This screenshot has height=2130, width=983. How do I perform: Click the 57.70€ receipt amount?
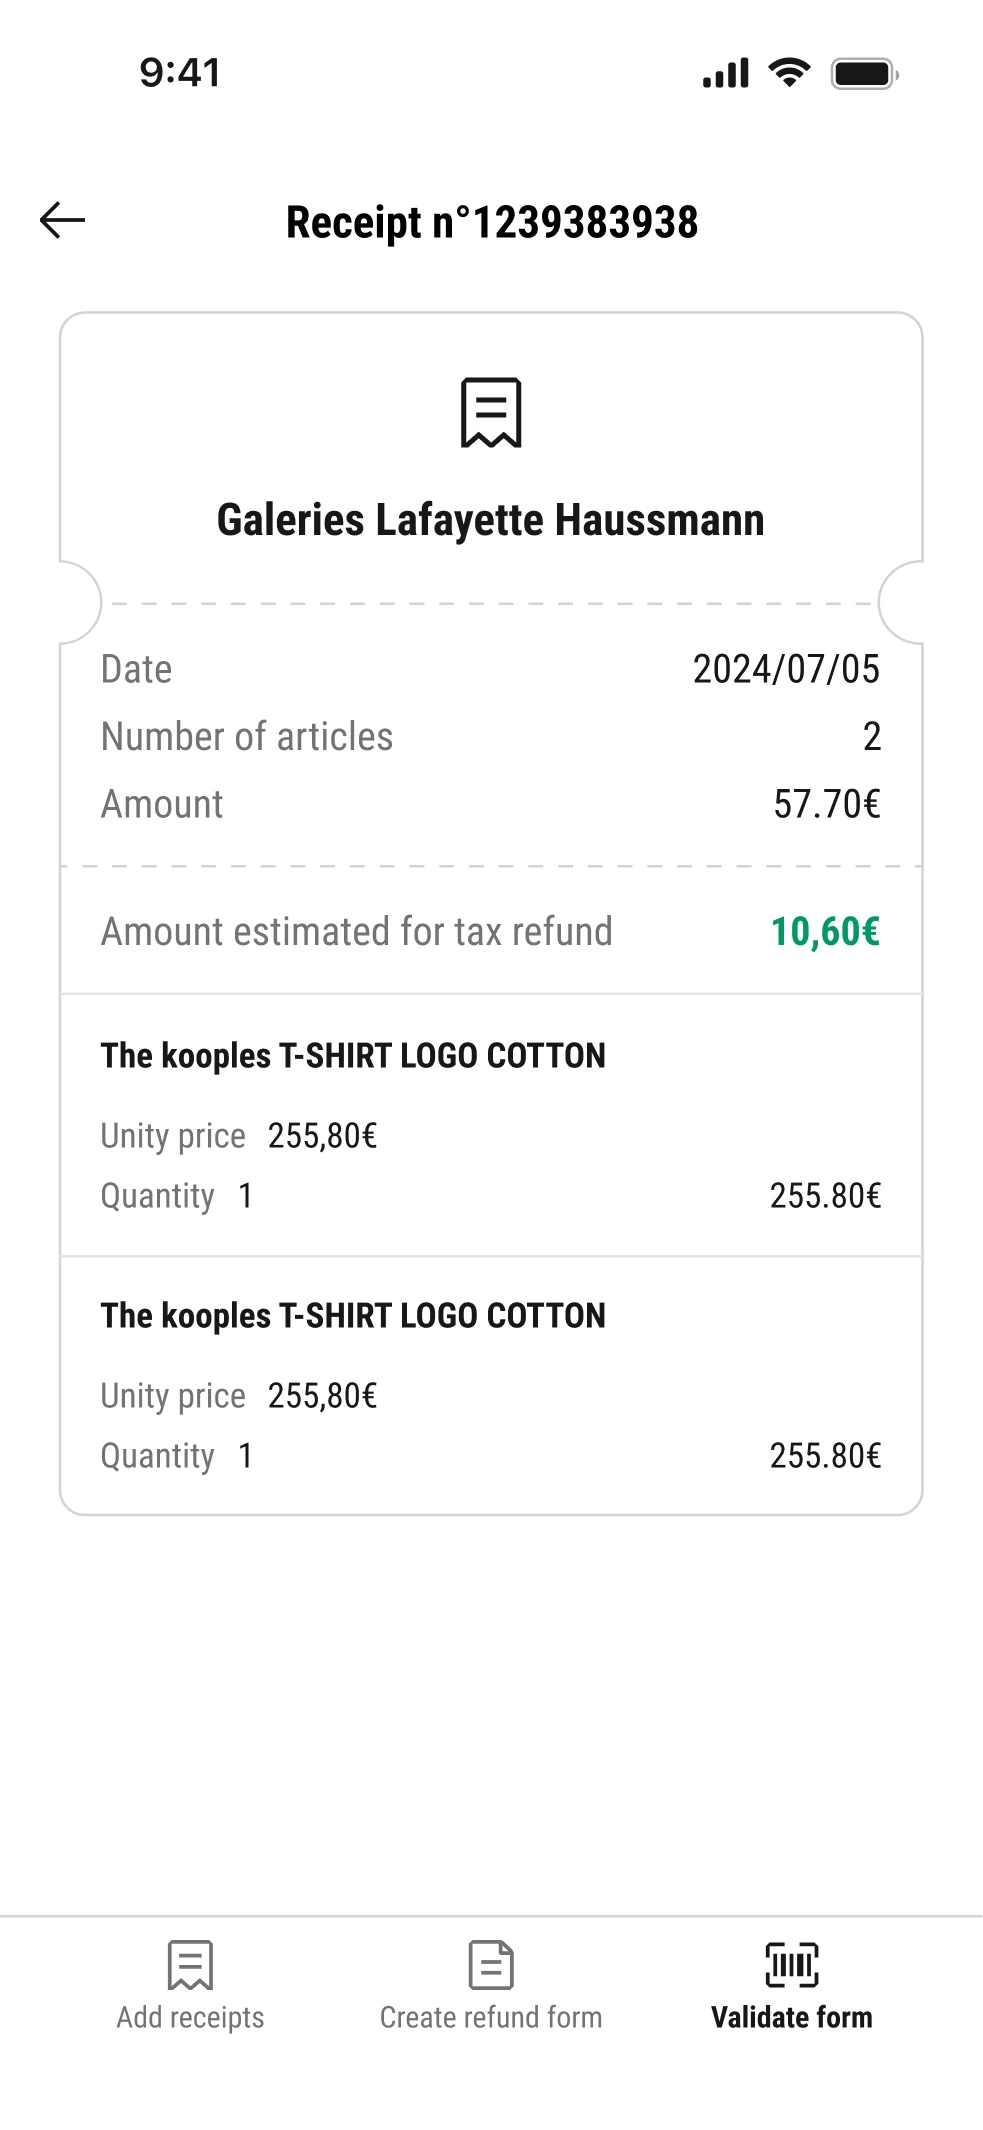[827, 804]
